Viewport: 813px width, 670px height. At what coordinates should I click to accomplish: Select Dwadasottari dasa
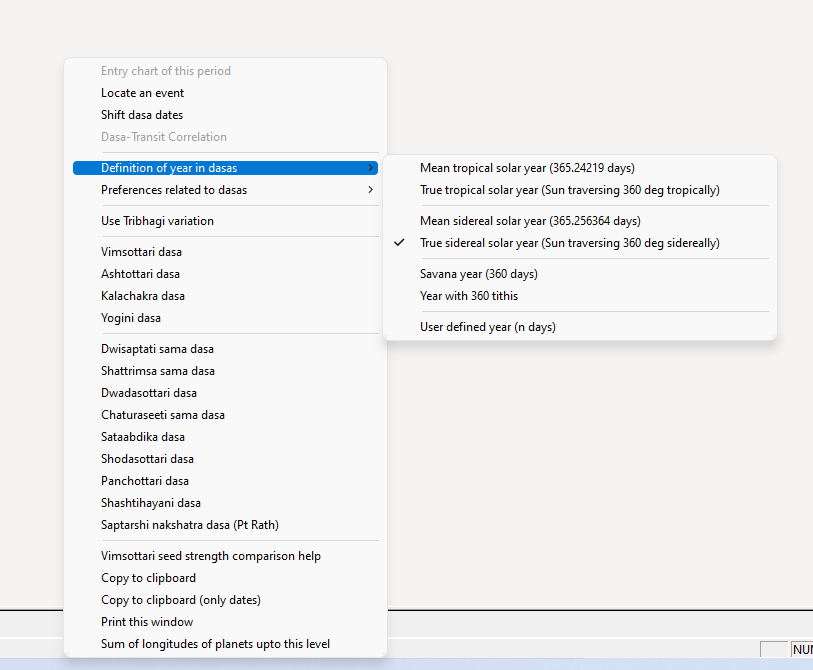(x=226, y=393)
